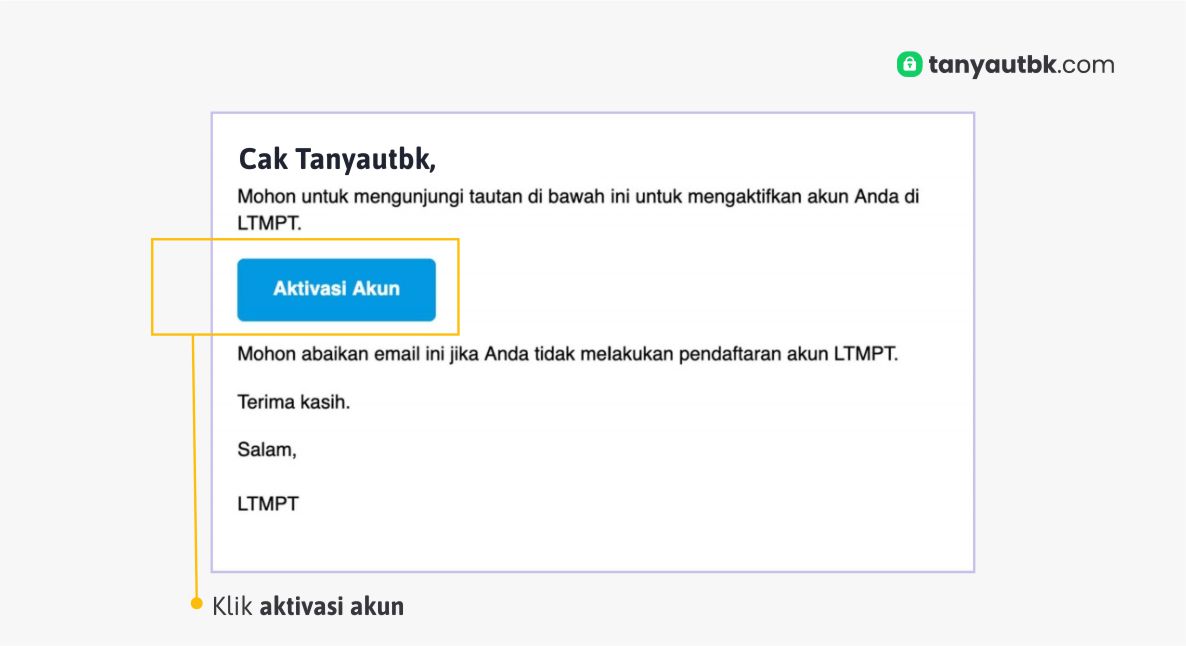1186x646 pixels.
Task: Click the bold aktivasi akun caption text
Action: coord(331,605)
